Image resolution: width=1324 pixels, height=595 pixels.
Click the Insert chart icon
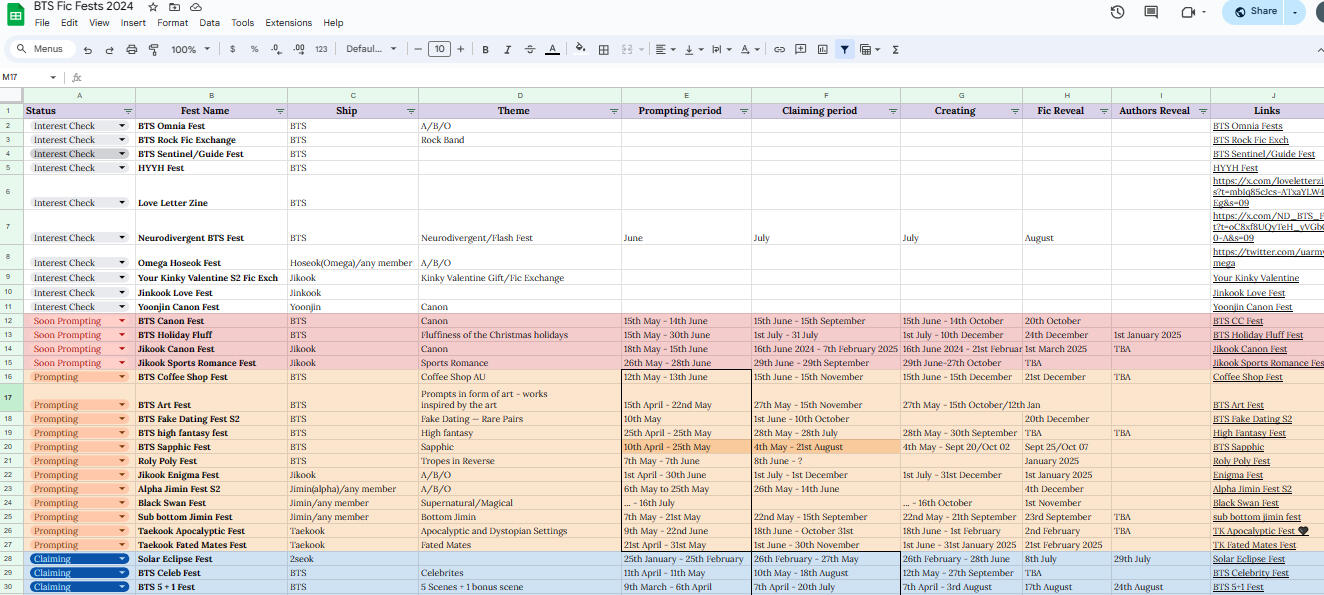(822, 49)
